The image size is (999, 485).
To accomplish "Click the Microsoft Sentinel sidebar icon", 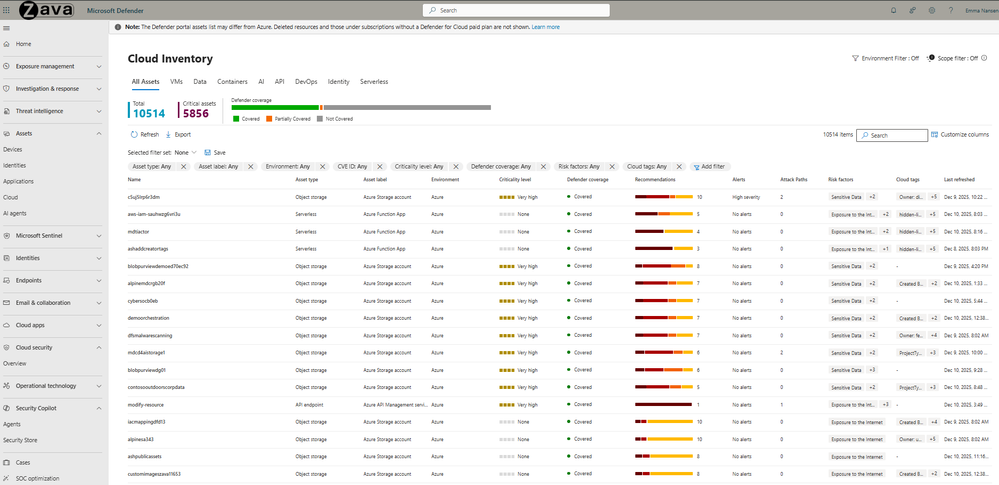I will point(6,236).
